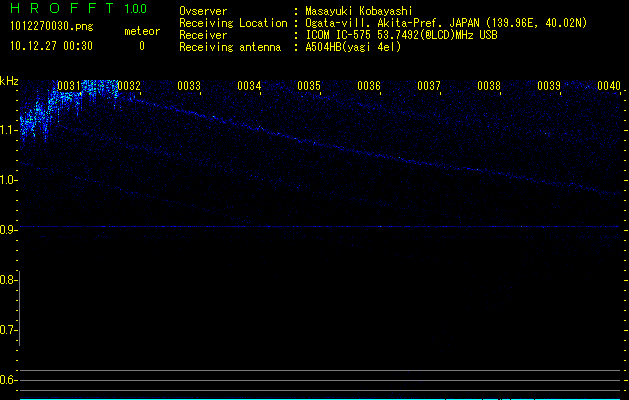Screen dimensions: 629x400
Task: Click the ICOM IC-575 53.7492 MHz USB text
Action: 401,35
